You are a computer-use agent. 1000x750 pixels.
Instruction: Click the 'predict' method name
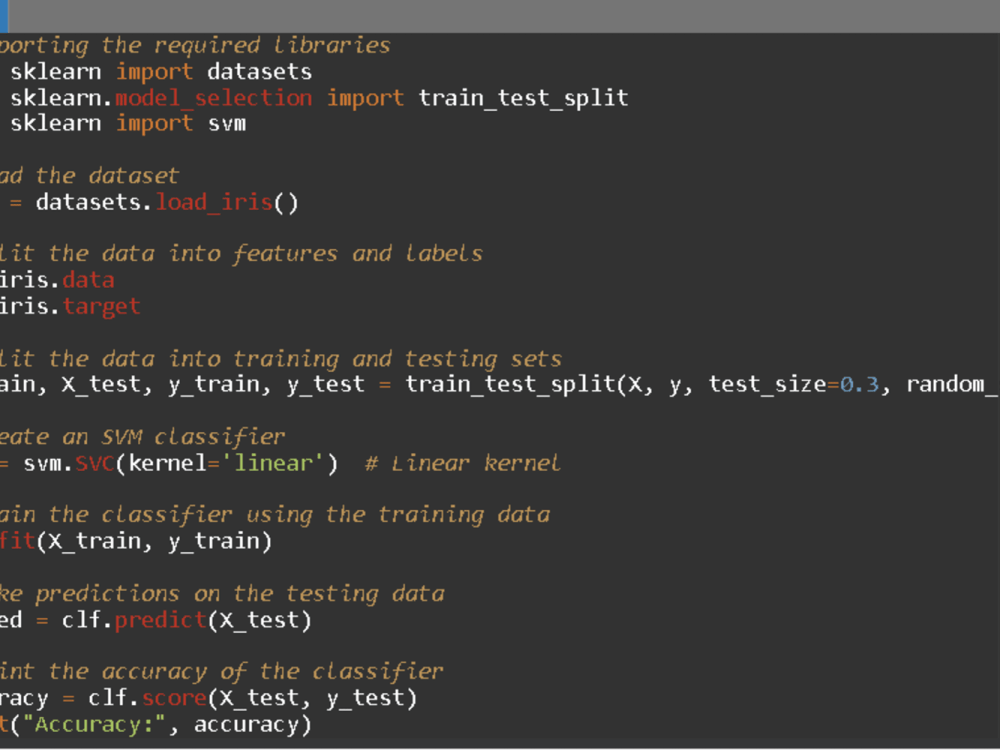tap(161, 620)
